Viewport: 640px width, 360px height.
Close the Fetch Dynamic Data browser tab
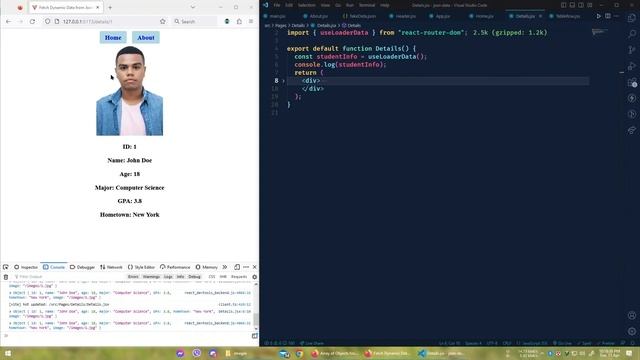pyautogui.click(x=98, y=7)
